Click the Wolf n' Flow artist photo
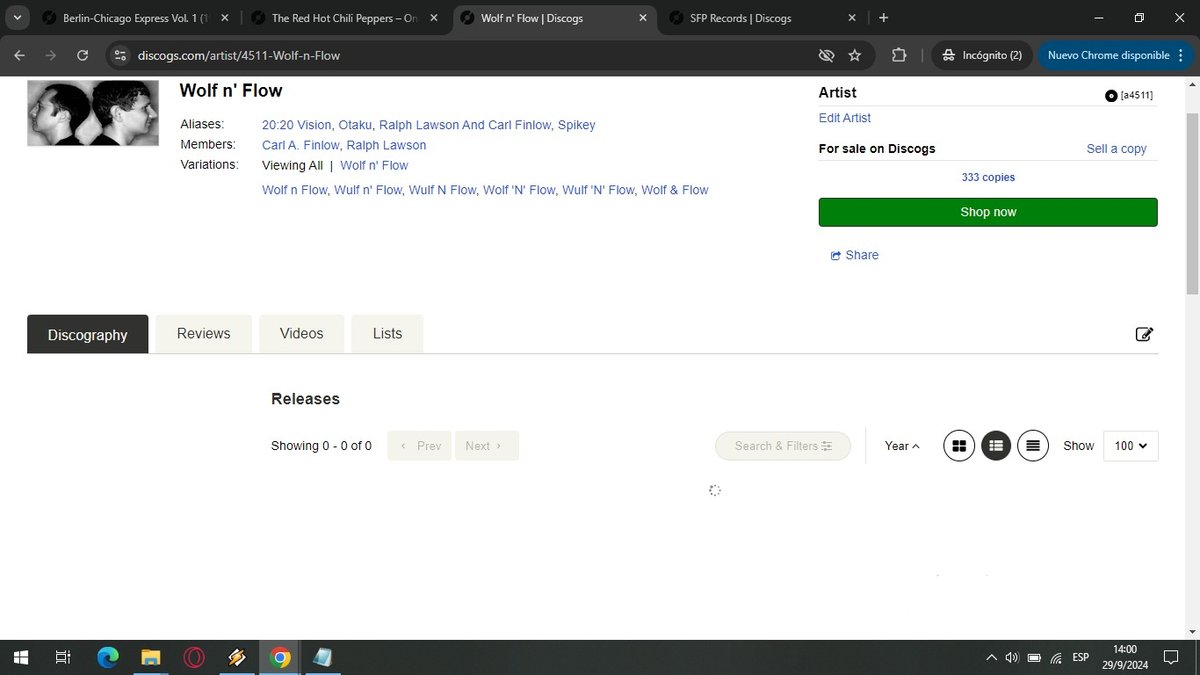 pos(92,113)
